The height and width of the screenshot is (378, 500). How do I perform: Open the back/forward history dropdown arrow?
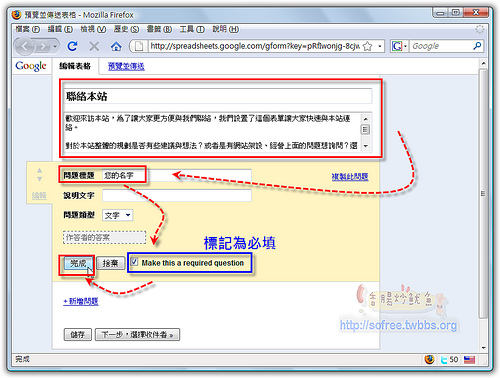click(x=55, y=46)
